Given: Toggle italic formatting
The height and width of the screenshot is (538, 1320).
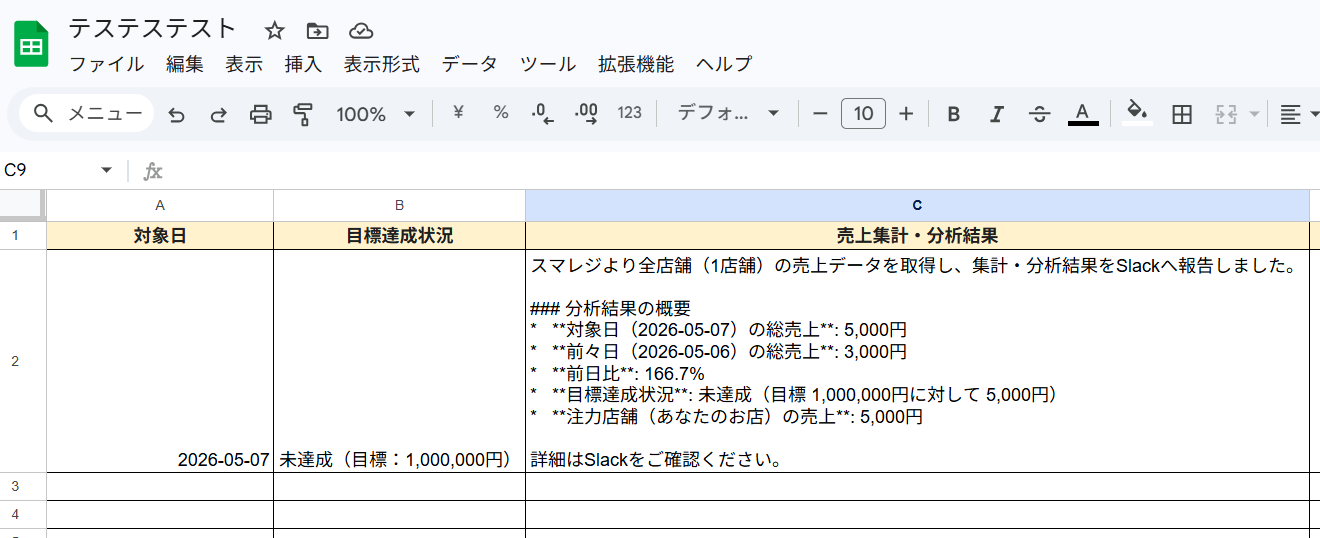Looking at the screenshot, I should click(x=996, y=114).
